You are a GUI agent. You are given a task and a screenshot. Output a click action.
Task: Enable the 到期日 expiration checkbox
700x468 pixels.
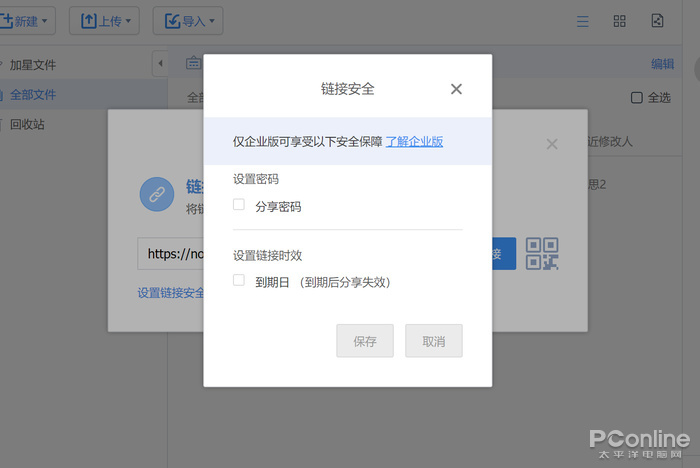[x=239, y=281]
